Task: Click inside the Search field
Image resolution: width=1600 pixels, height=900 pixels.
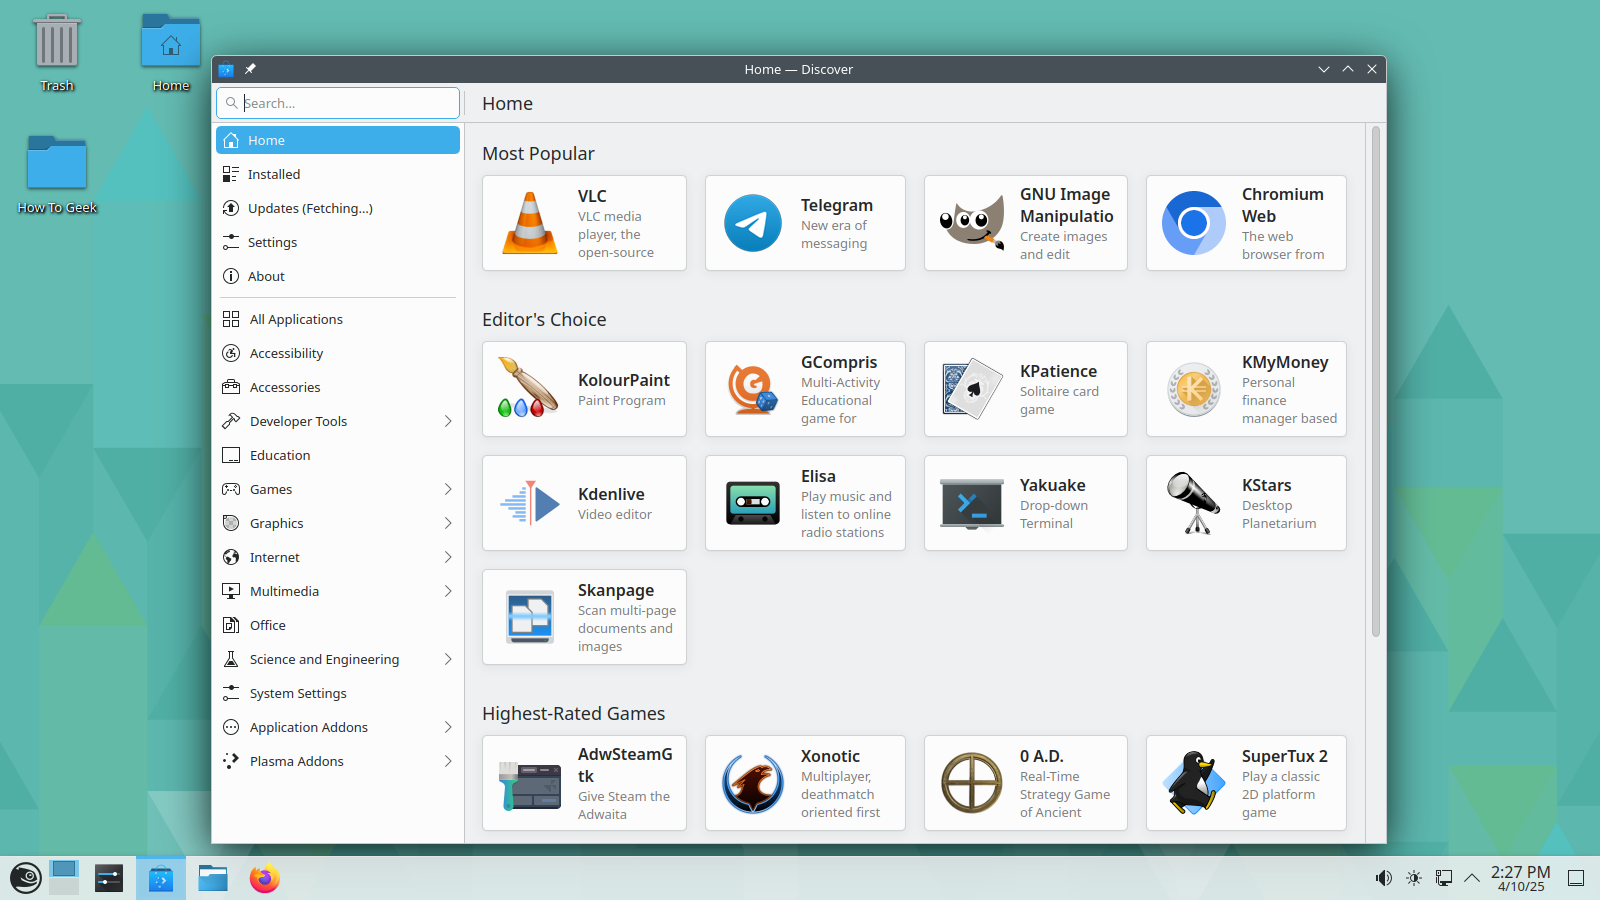Action: (337, 102)
